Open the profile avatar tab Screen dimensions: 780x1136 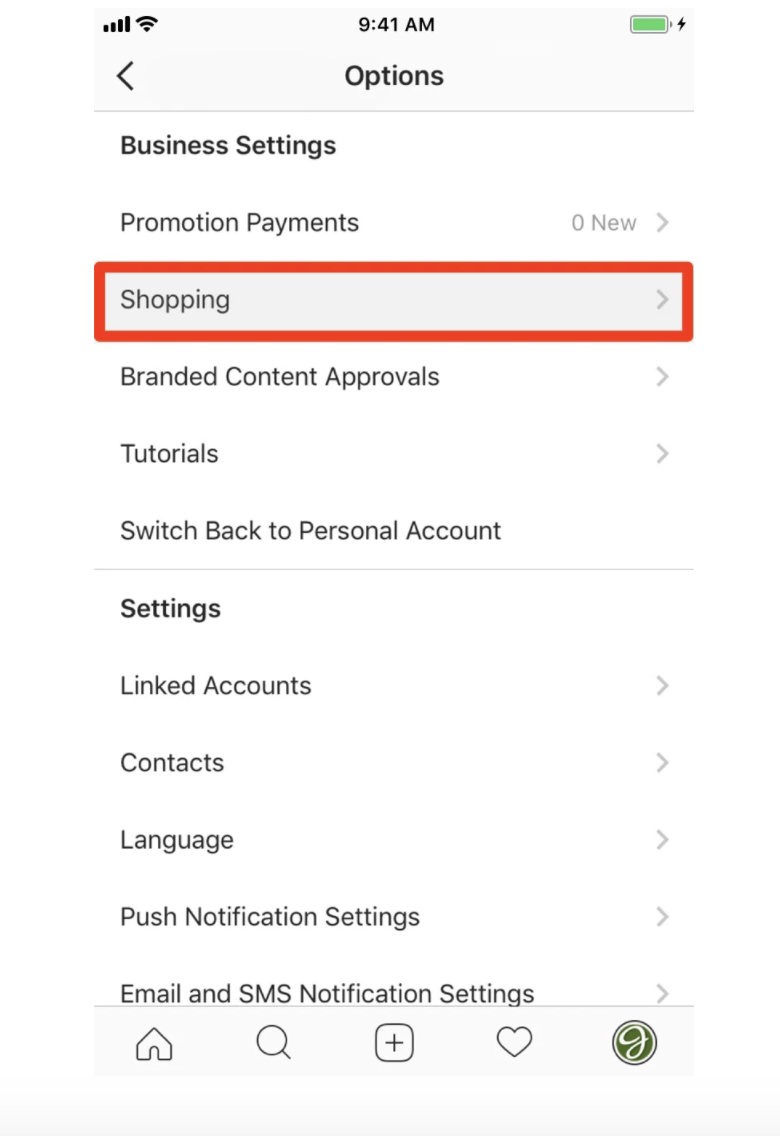[x=634, y=1043]
